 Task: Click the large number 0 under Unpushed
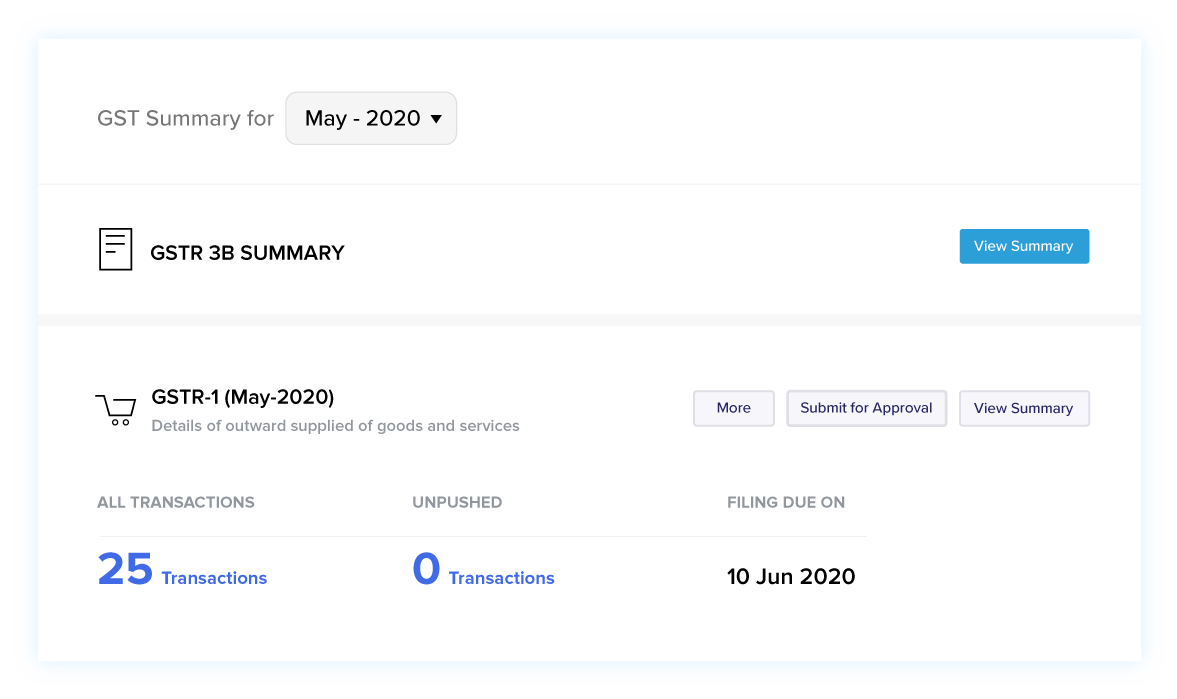click(426, 569)
